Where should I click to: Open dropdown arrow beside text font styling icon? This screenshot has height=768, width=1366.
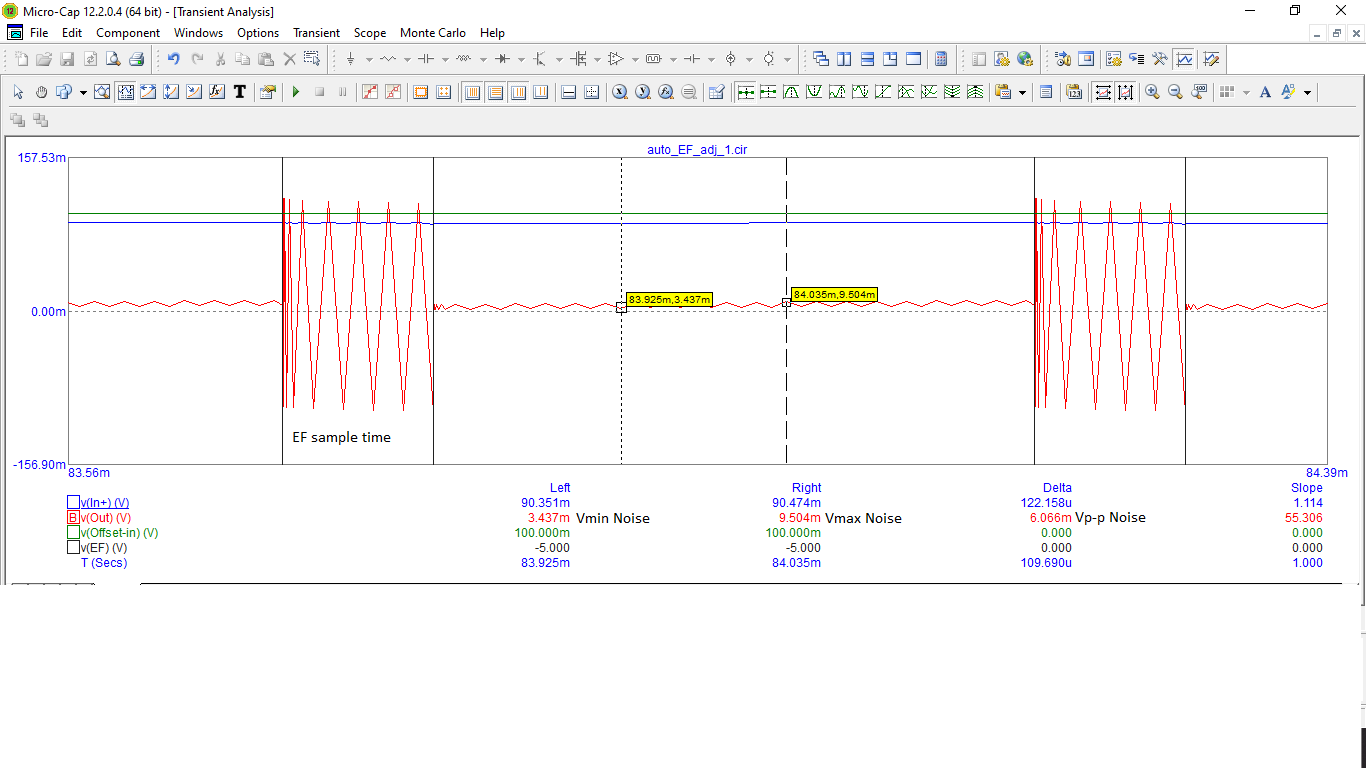coord(1307,93)
